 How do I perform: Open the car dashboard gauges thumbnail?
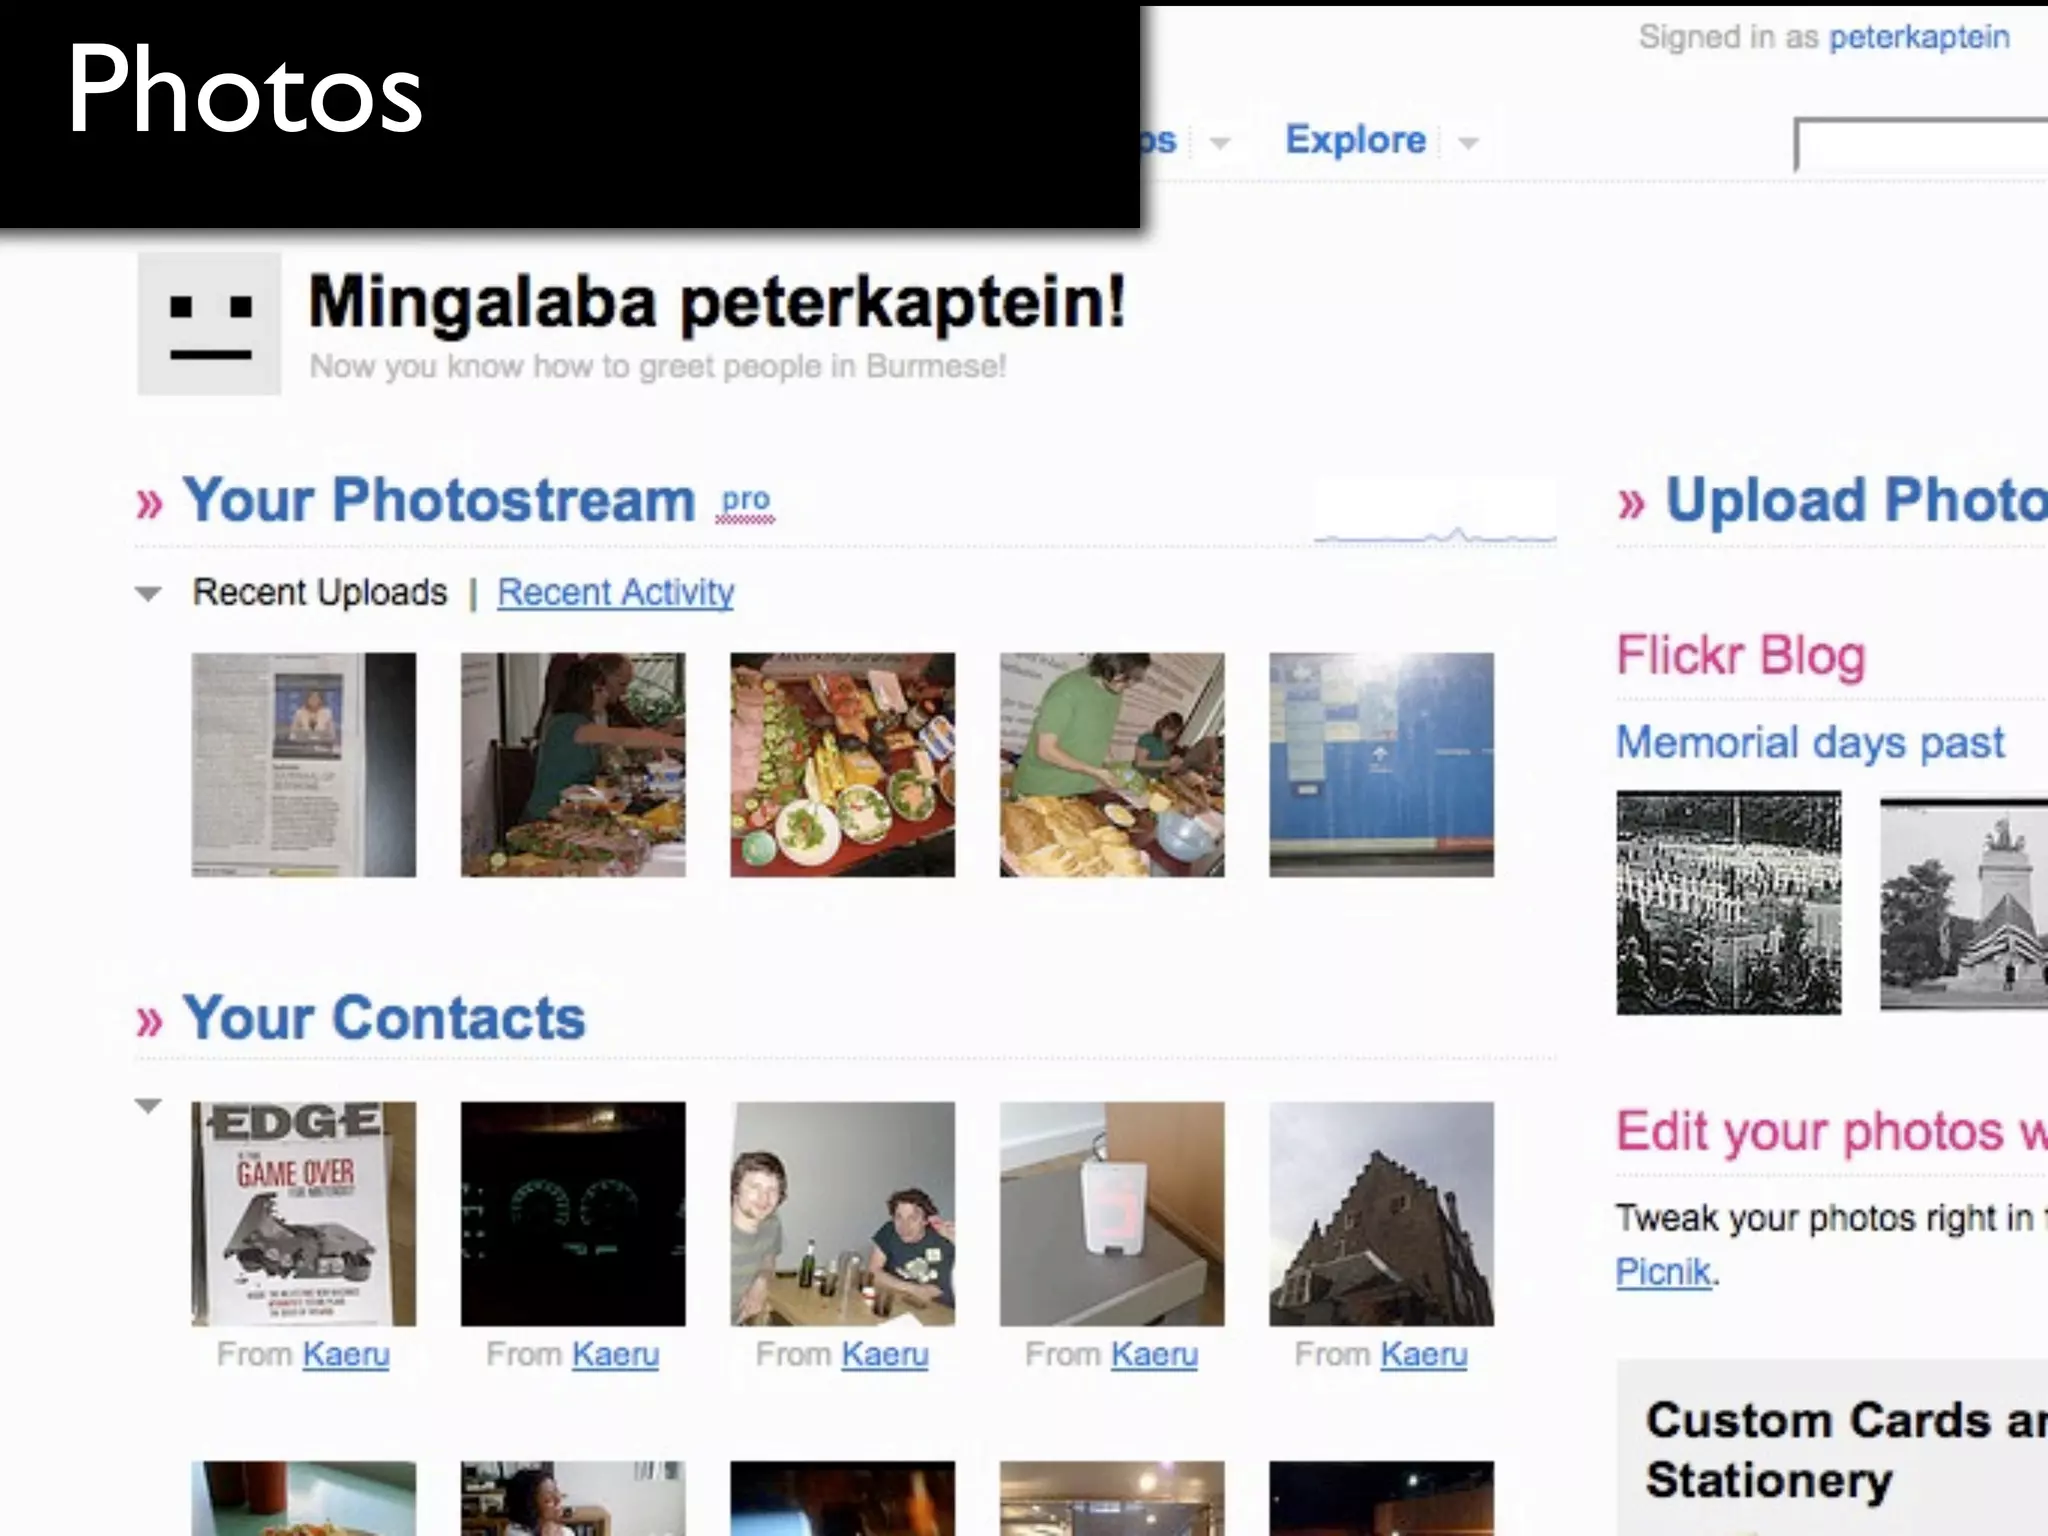pyautogui.click(x=573, y=1214)
